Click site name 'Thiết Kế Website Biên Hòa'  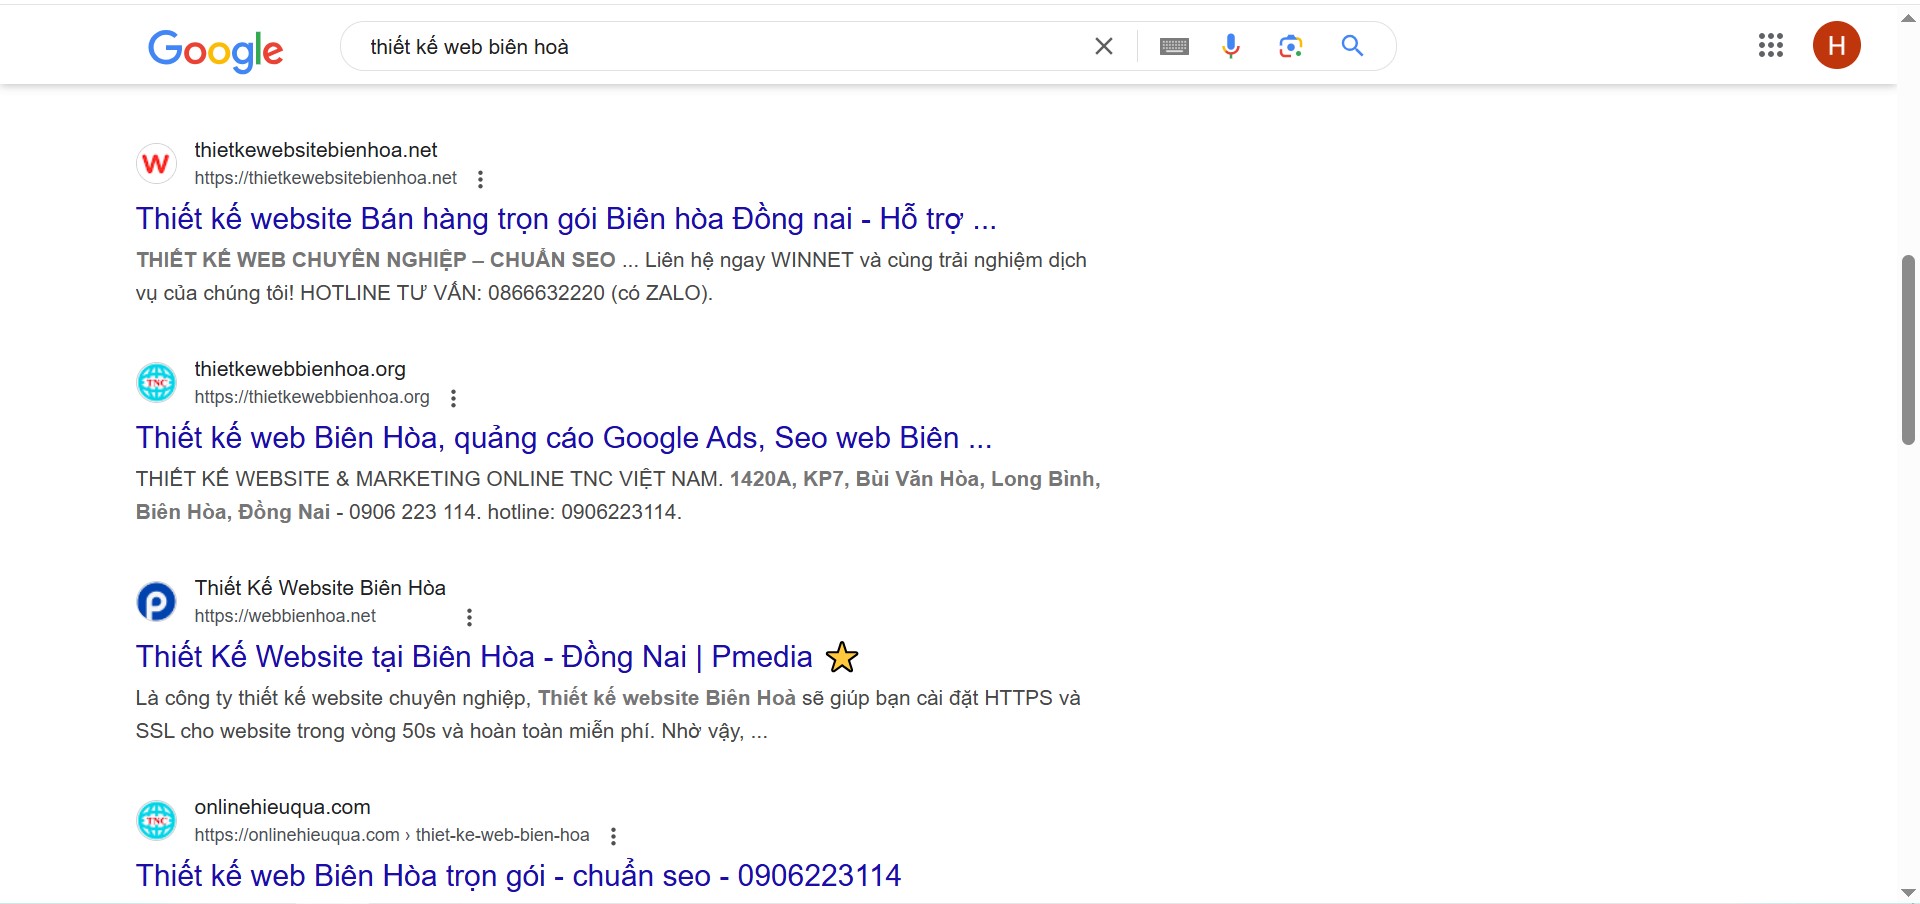[x=320, y=588]
